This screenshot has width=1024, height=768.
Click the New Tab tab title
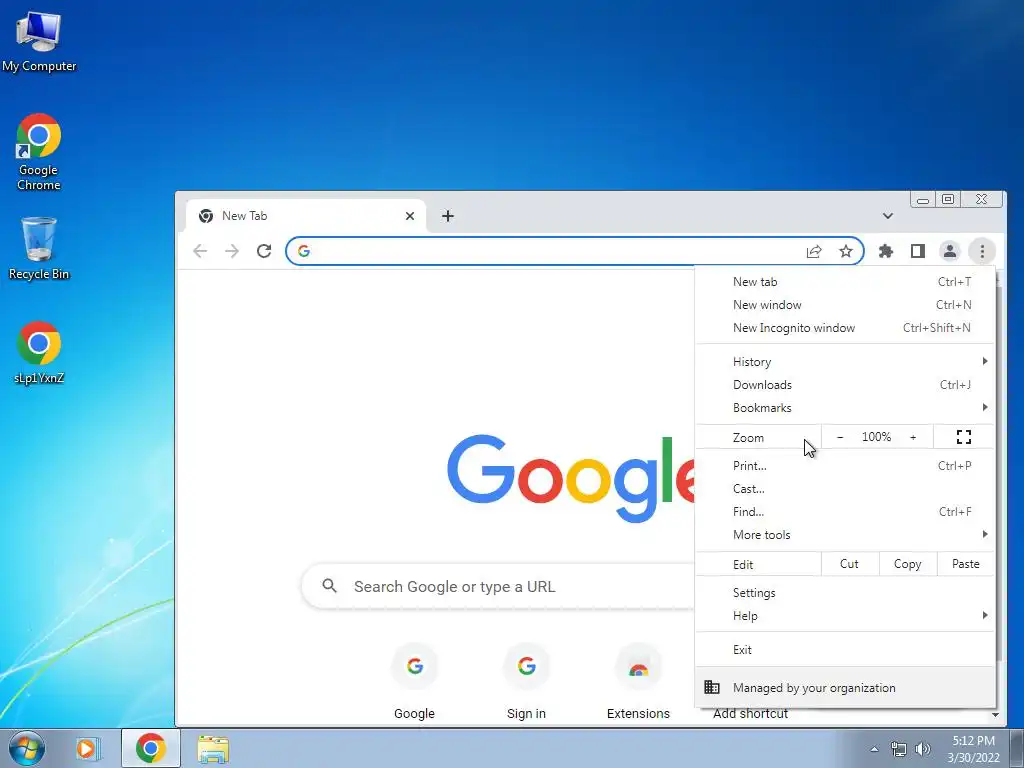244,216
